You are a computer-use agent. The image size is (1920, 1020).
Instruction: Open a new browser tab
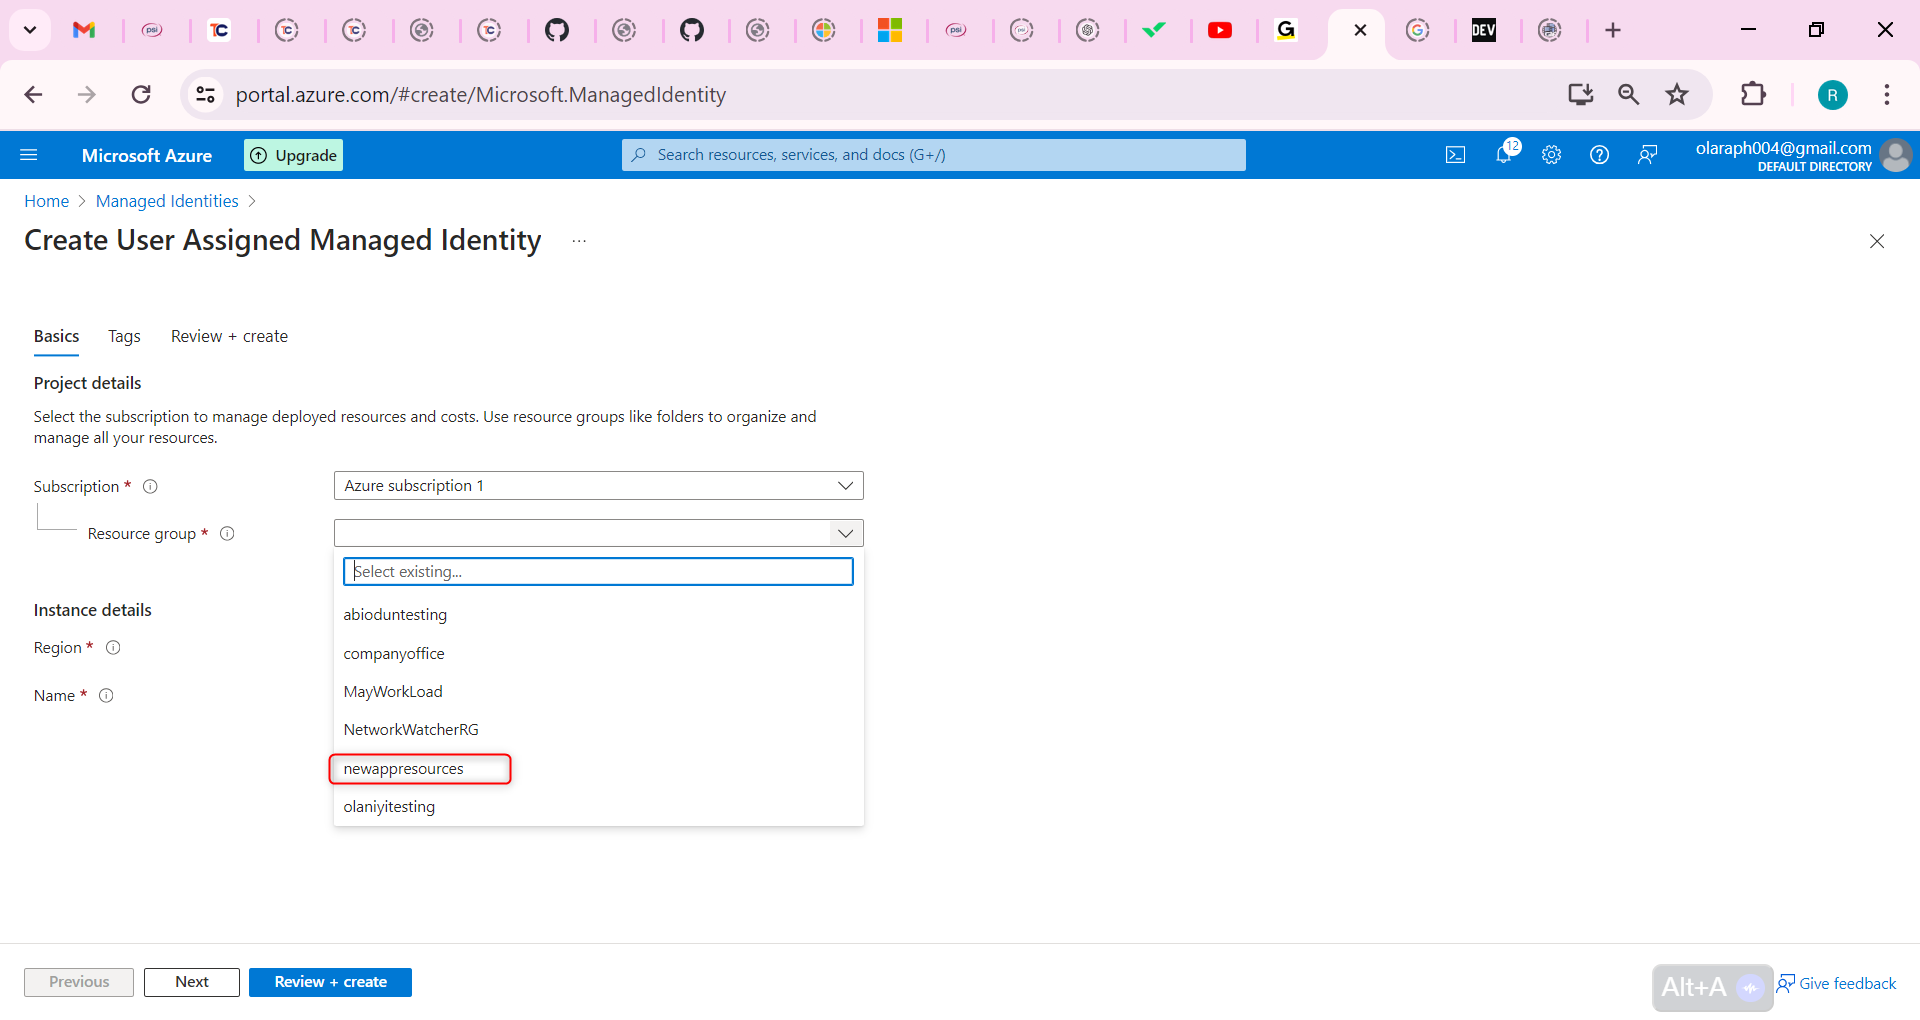1613,30
